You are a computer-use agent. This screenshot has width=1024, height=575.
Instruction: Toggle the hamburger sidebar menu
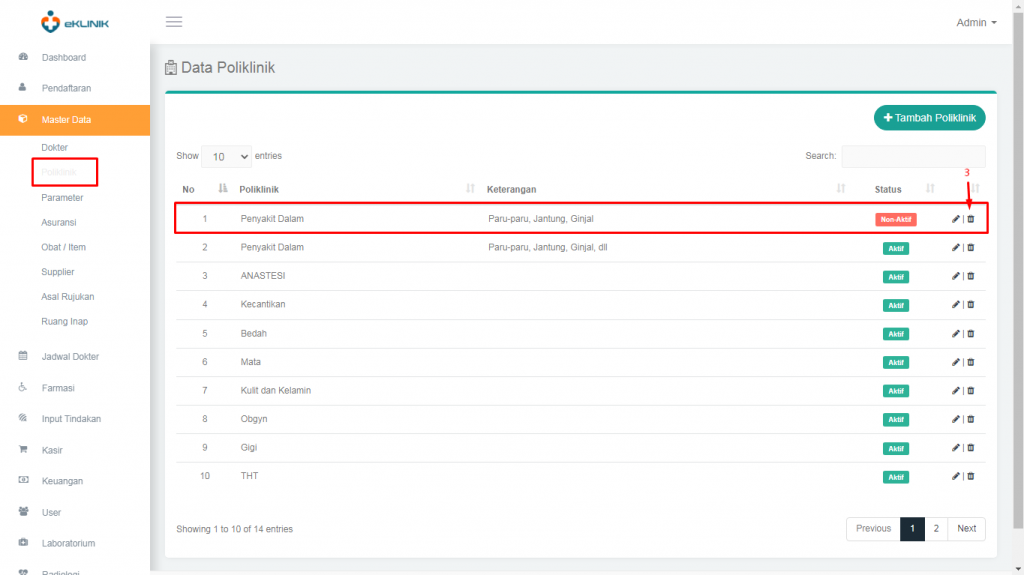(x=174, y=22)
